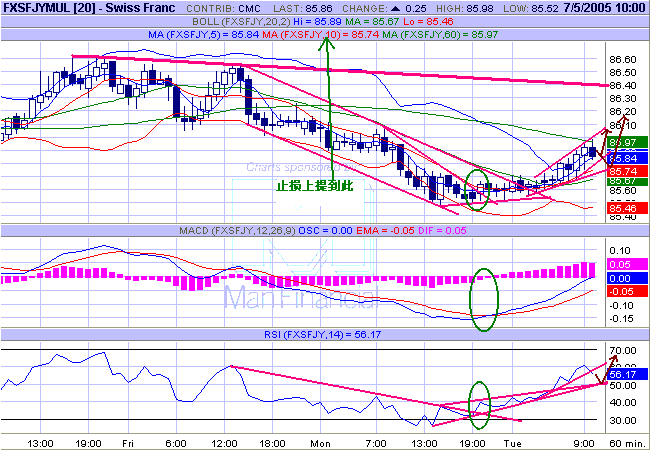
Task: Click the 12:00 time axis label
Action: tap(224, 444)
